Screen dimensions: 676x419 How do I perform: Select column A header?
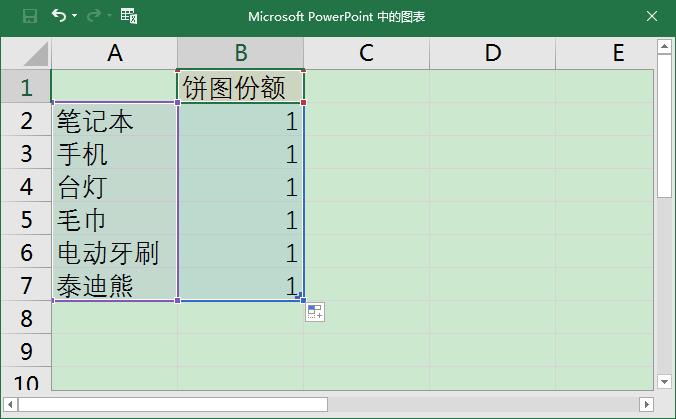pos(115,53)
